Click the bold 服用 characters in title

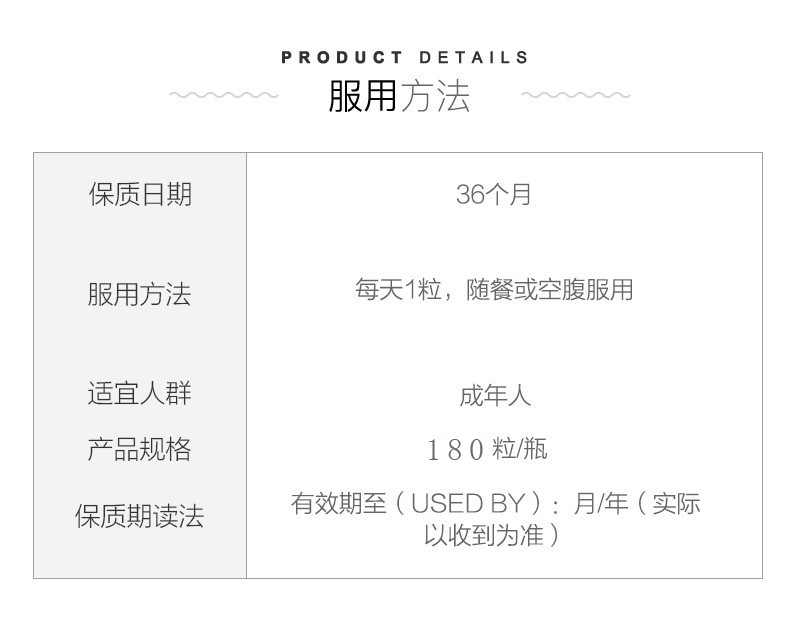point(363,96)
